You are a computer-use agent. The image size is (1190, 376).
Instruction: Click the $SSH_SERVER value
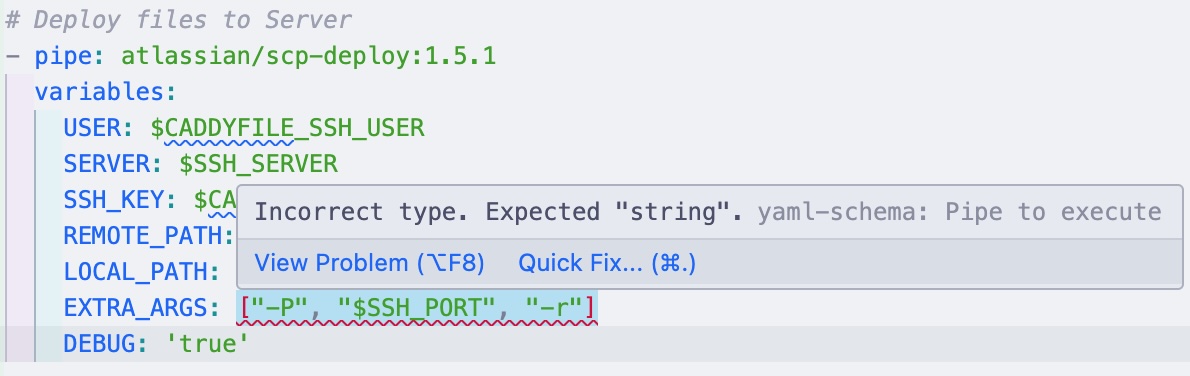pyautogui.click(x=258, y=163)
